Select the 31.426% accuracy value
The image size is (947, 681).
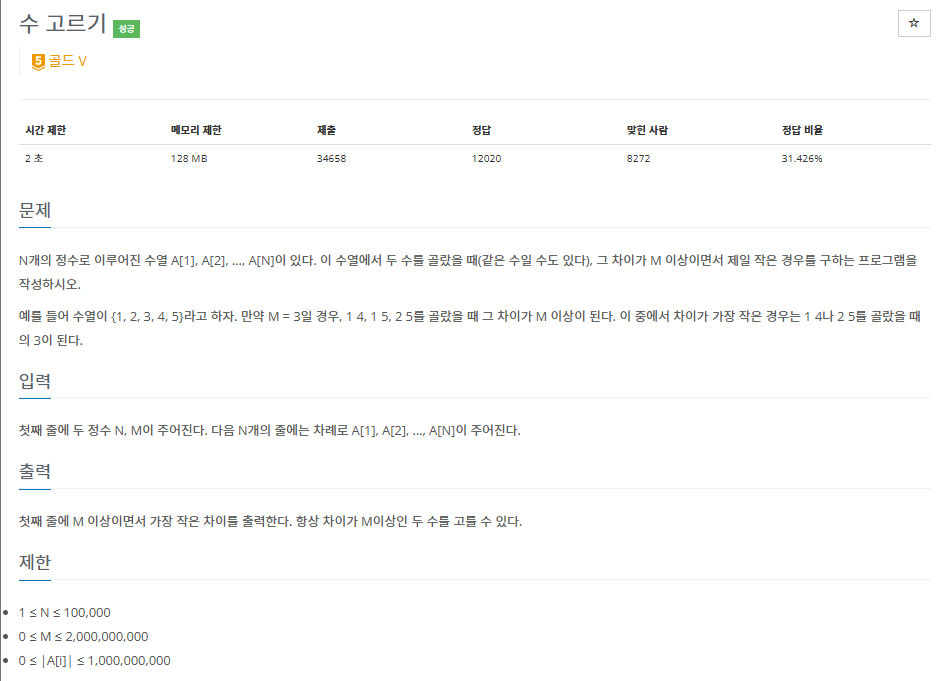pos(802,159)
